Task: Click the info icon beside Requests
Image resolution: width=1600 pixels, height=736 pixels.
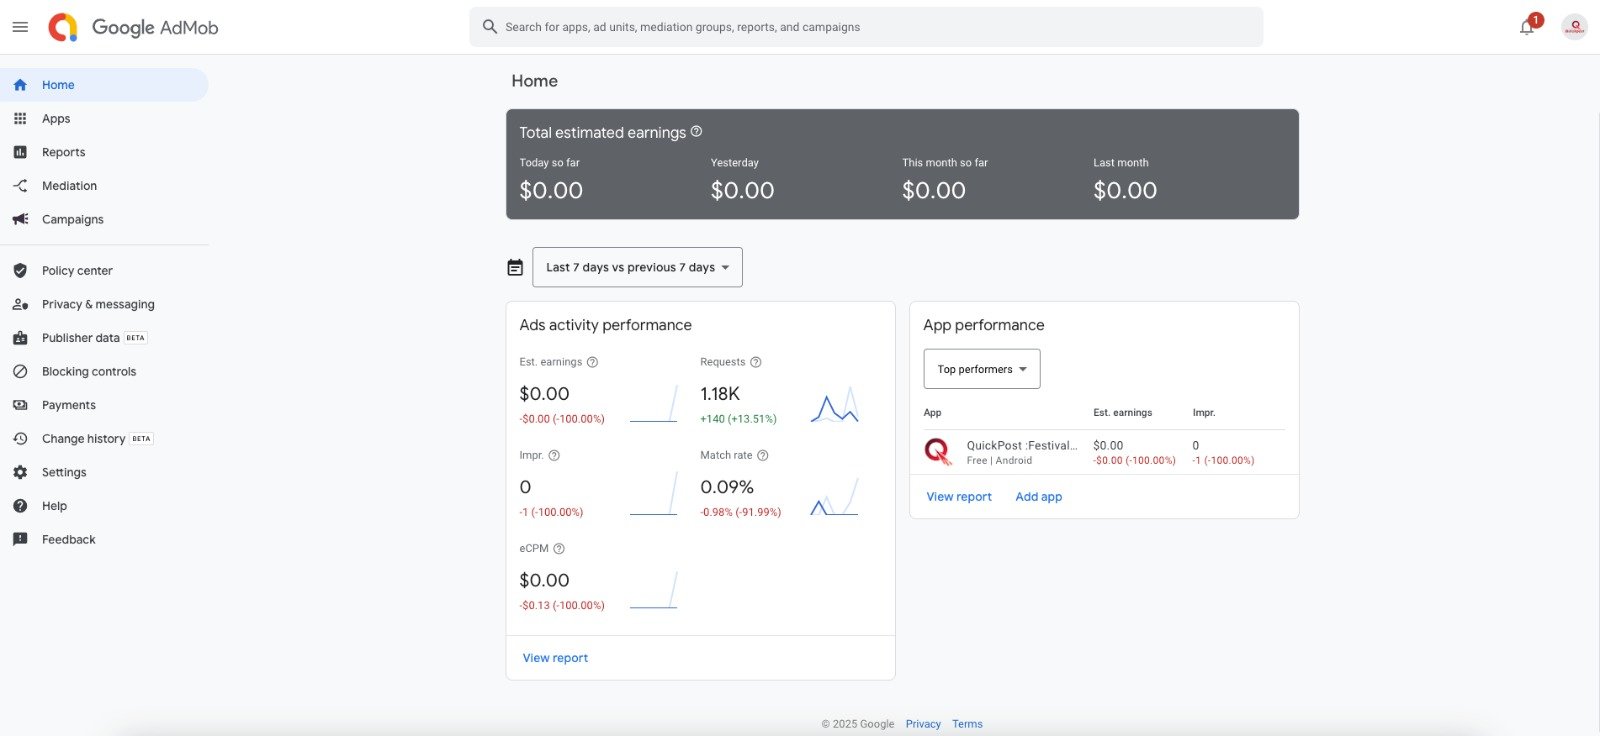Action: [756, 362]
